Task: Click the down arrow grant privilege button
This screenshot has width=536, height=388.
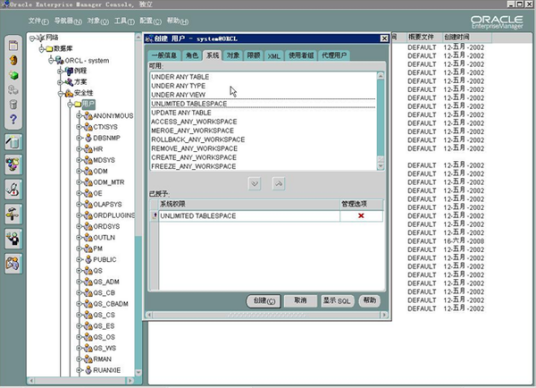Action: pos(254,184)
